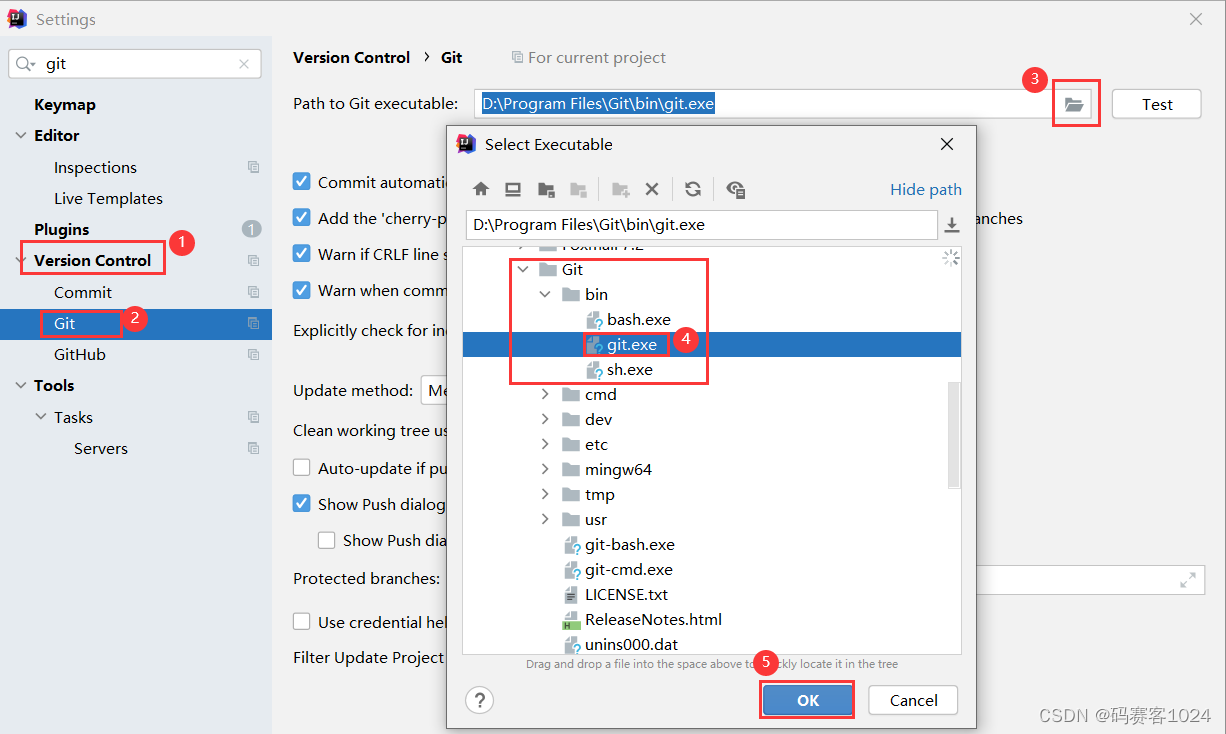Image resolution: width=1226 pixels, height=734 pixels.
Task: Click project-level icon beside GitHub
Action: click(x=253, y=354)
